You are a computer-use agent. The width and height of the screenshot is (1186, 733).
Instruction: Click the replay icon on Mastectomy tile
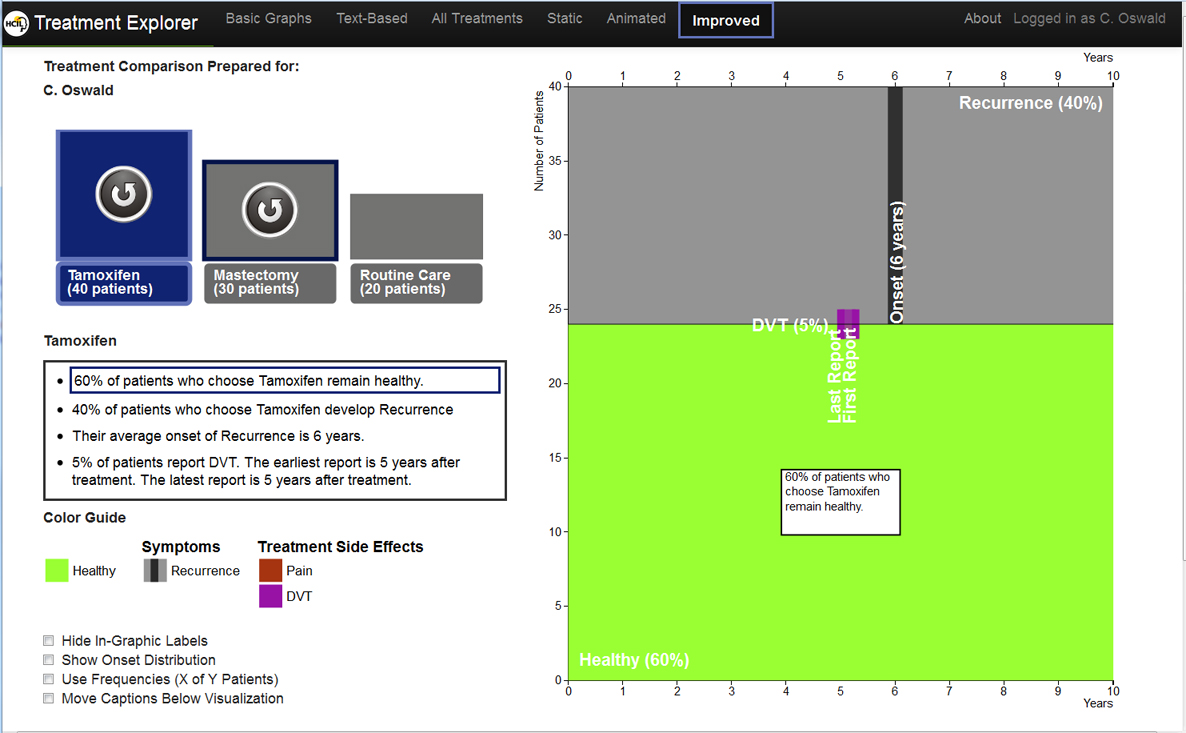pos(270,210)
